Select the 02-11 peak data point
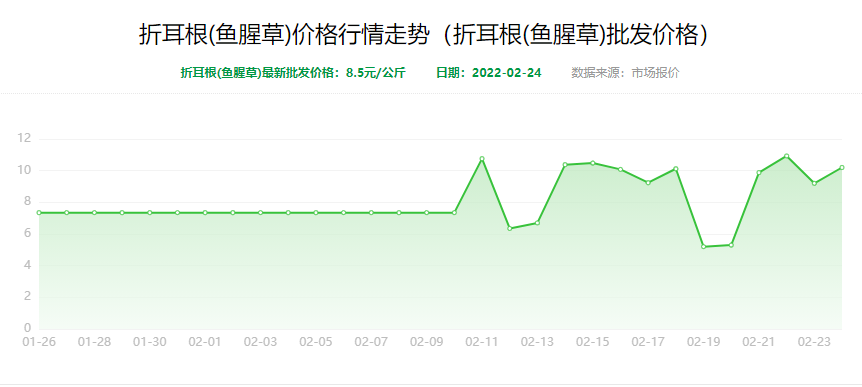The height and width of the screenshot is (387, 862). (x=482, y=159)
